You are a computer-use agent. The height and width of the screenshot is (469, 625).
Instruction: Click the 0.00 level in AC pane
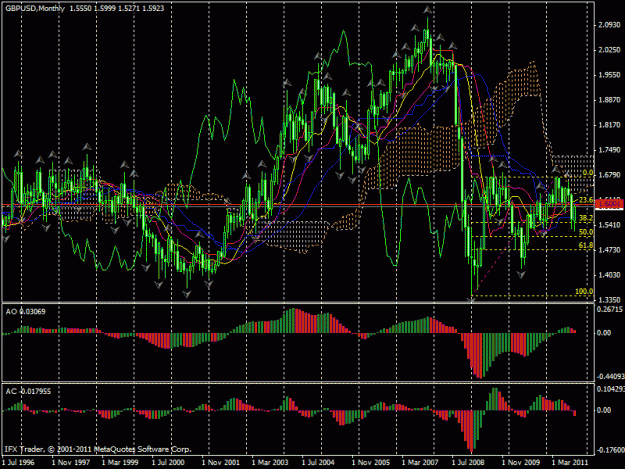coord(604,410)
